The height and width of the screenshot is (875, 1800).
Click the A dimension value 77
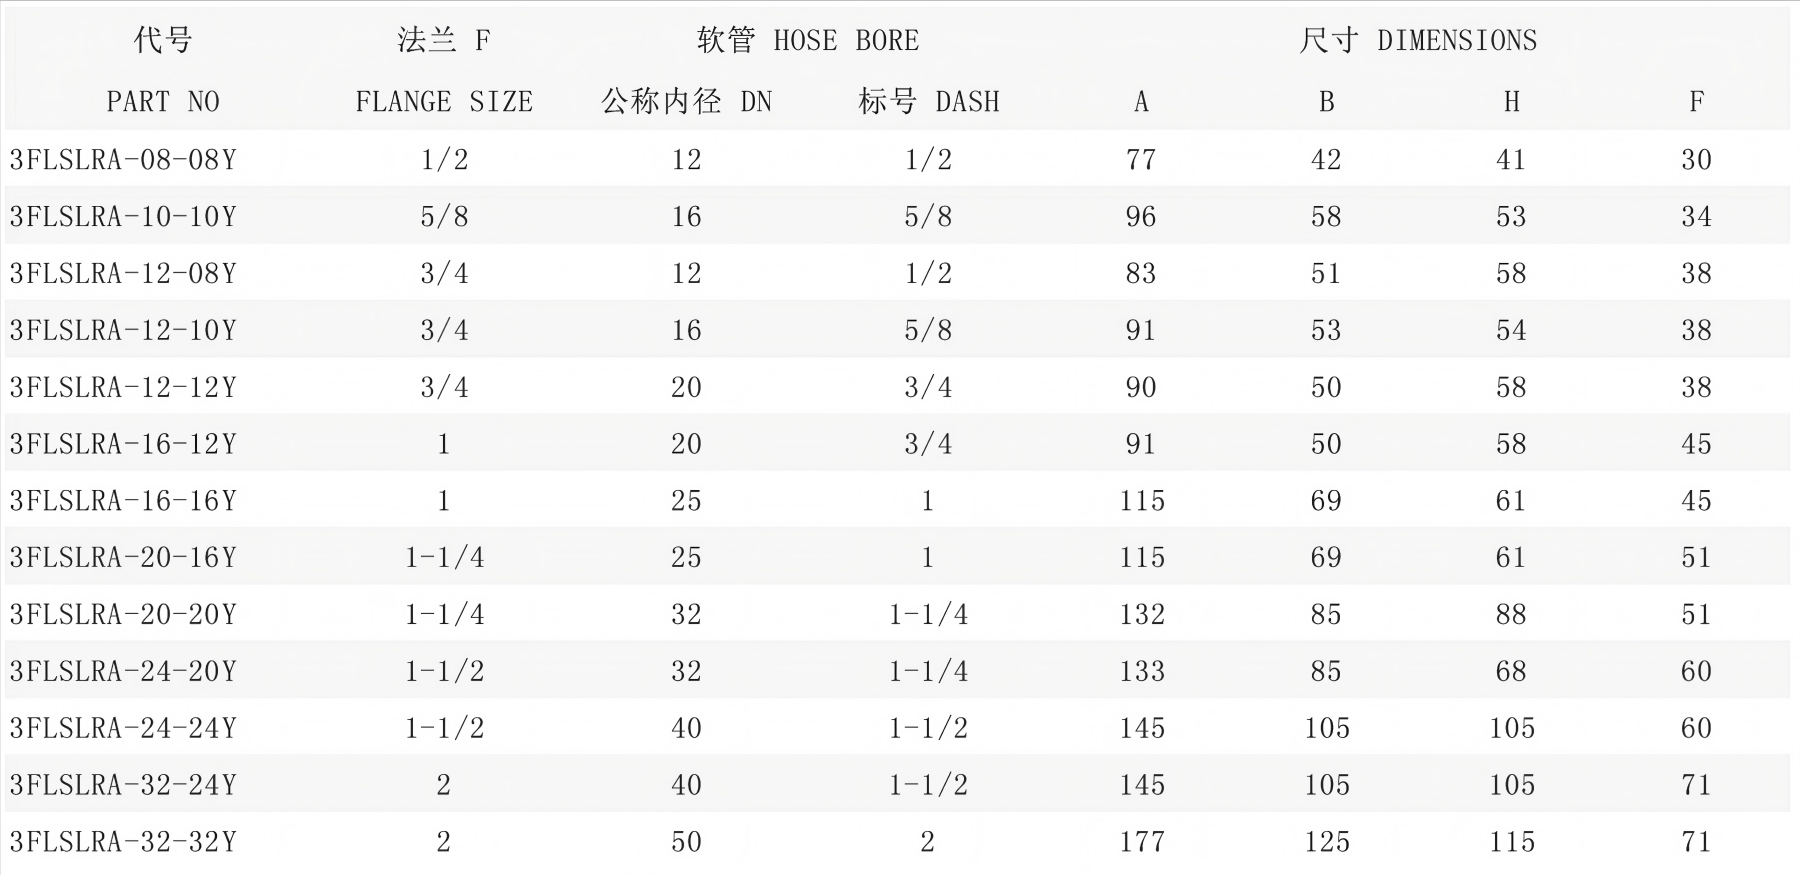point(1141,160)
